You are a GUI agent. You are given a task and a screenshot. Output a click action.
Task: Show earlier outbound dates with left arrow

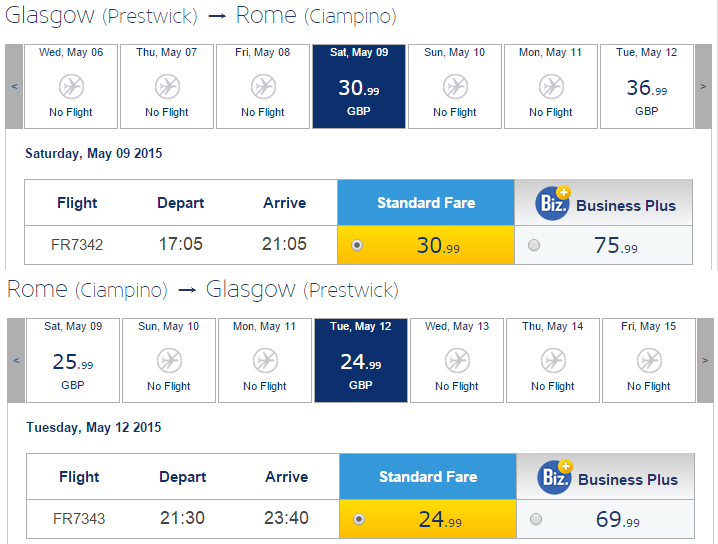[14, 86]
